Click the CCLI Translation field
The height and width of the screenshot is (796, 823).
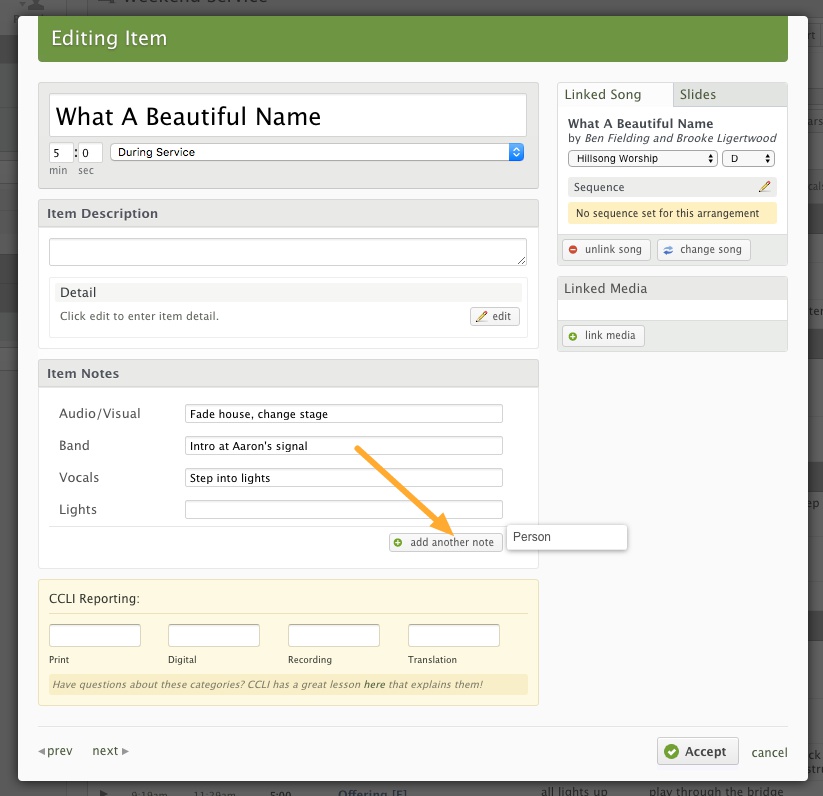pos(454,635)
